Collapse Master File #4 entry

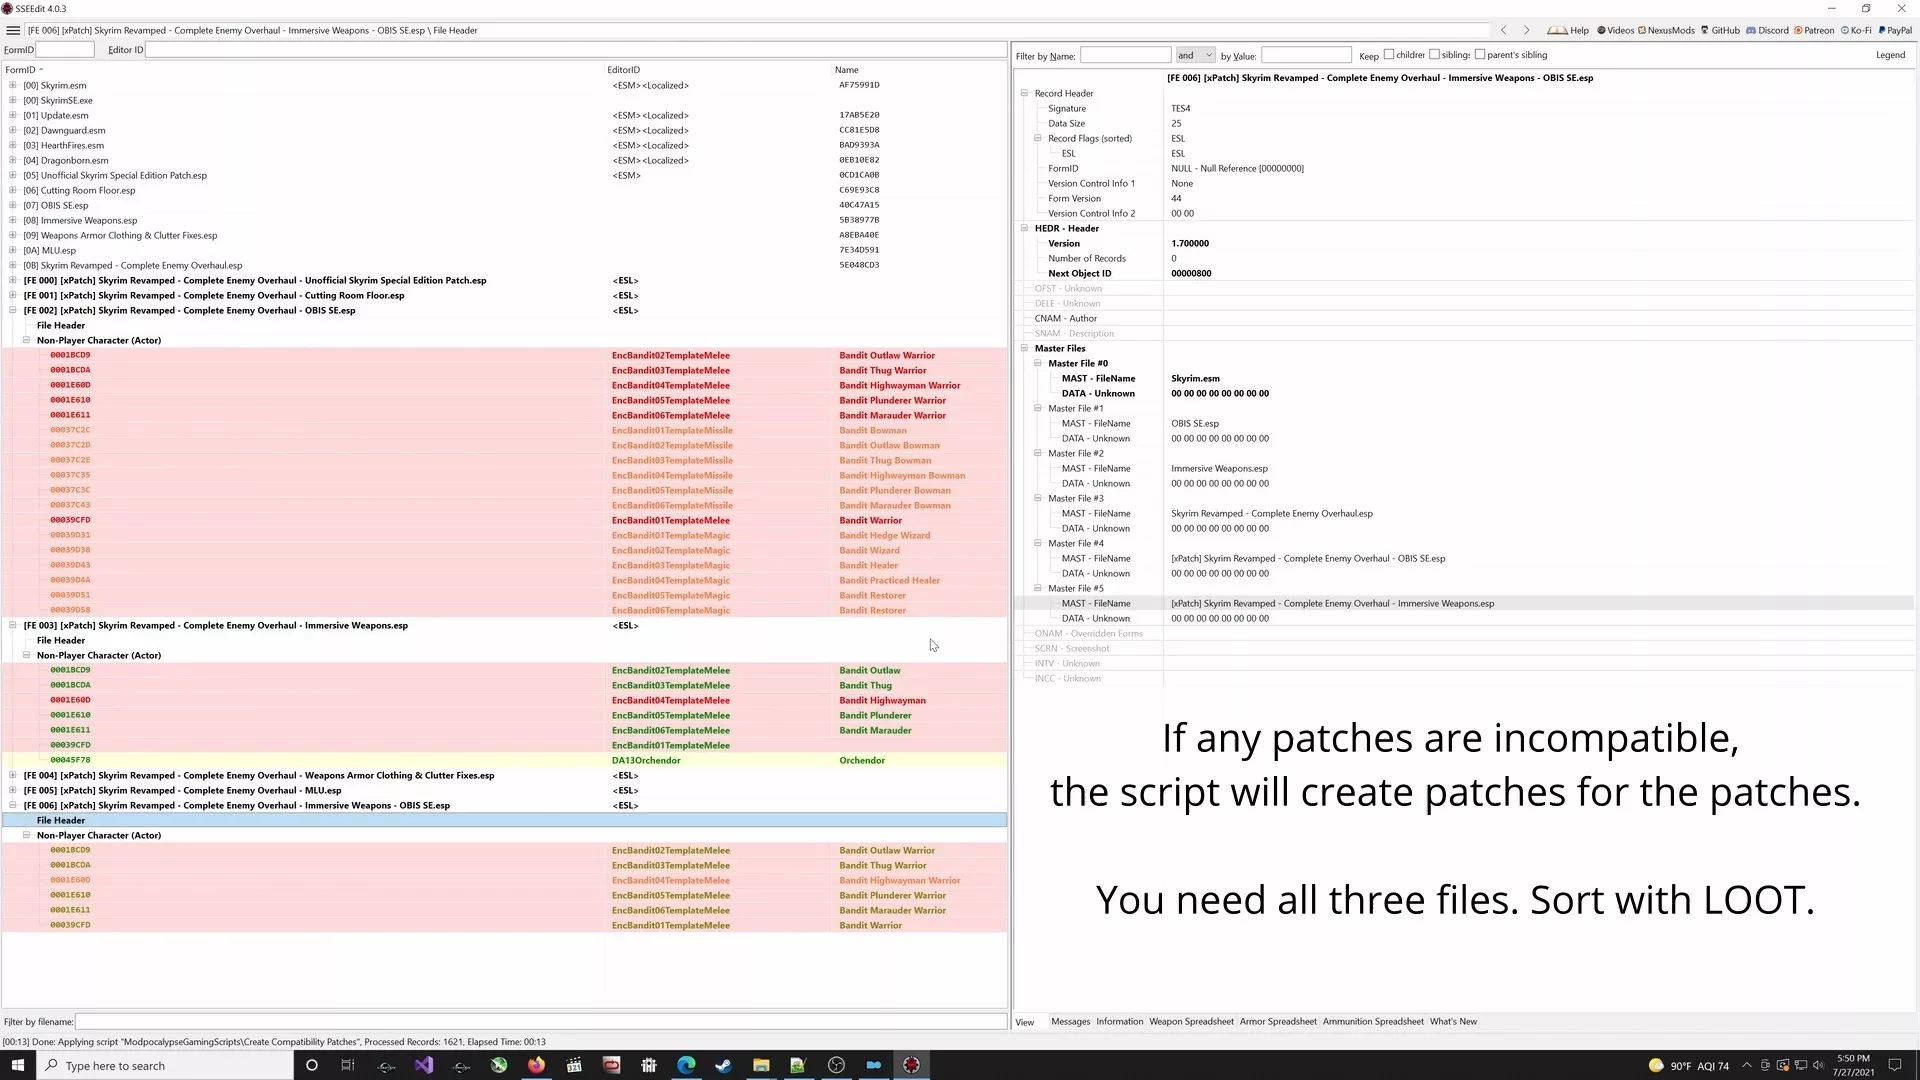pyautogui.click(x=1038, y=543)
